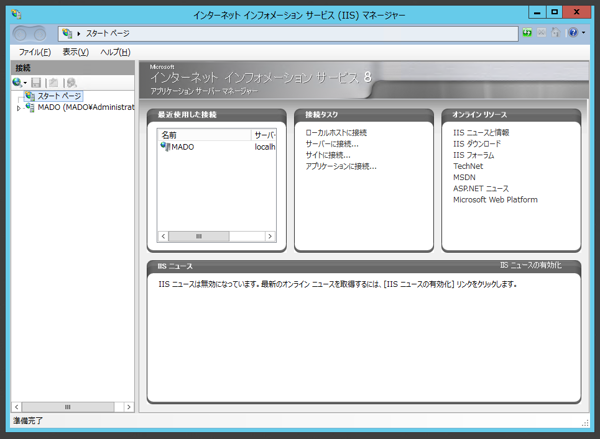Open the 表示(V) menu
This screenshot has width=600, height=439.
[76, 52]
